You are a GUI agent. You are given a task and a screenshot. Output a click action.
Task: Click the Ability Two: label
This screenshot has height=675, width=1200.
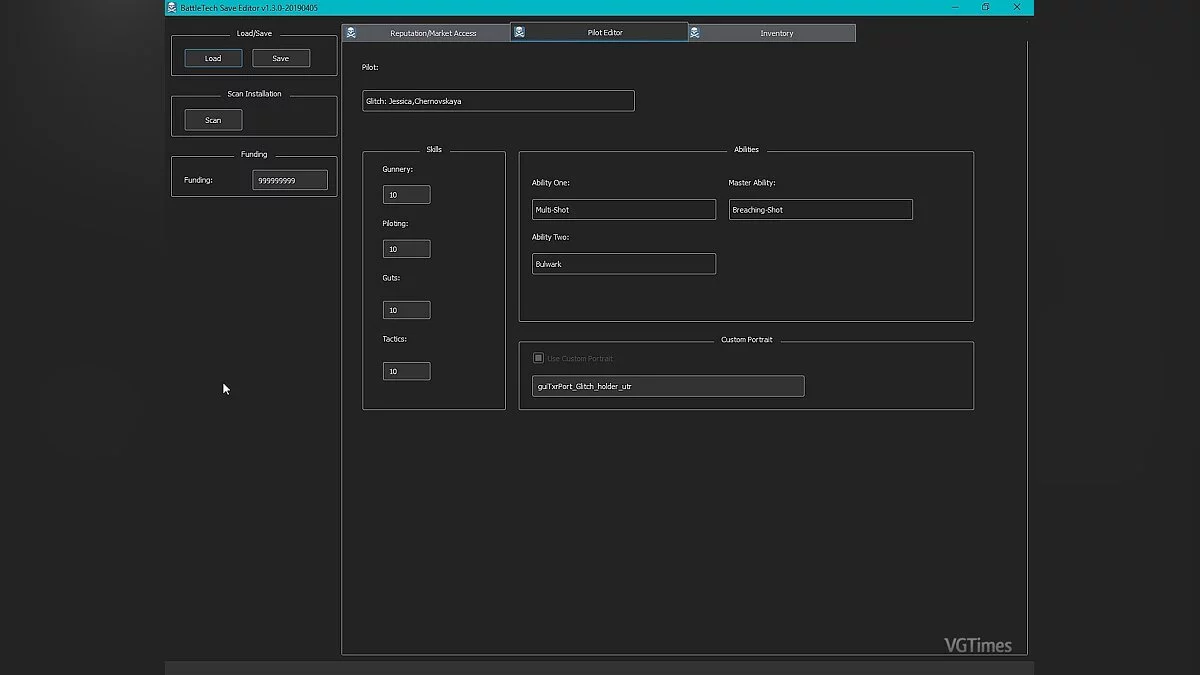coord(551,237)
